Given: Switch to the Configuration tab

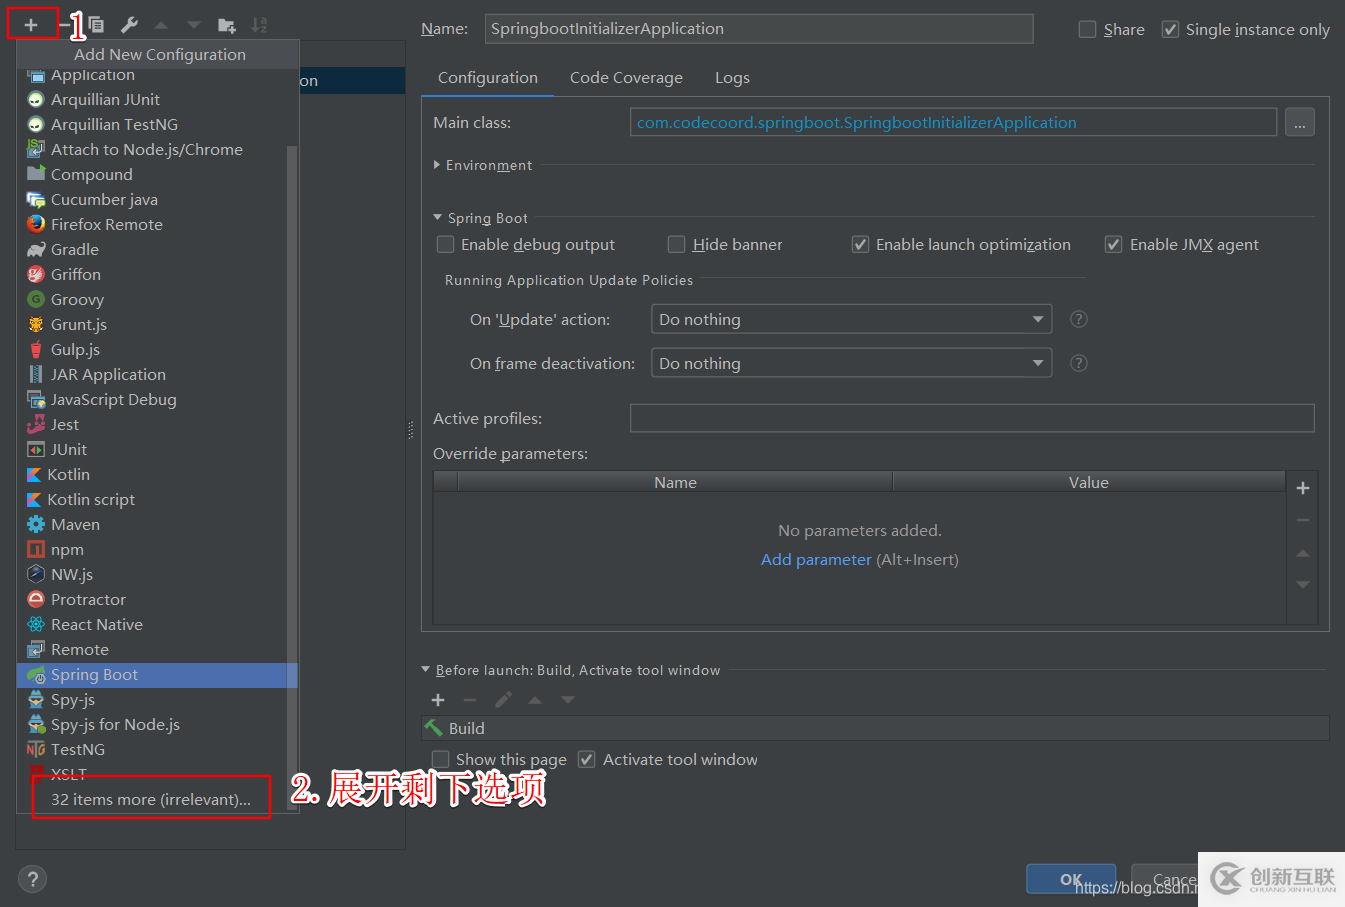Looking at the screenshot, I should point(488,78).
